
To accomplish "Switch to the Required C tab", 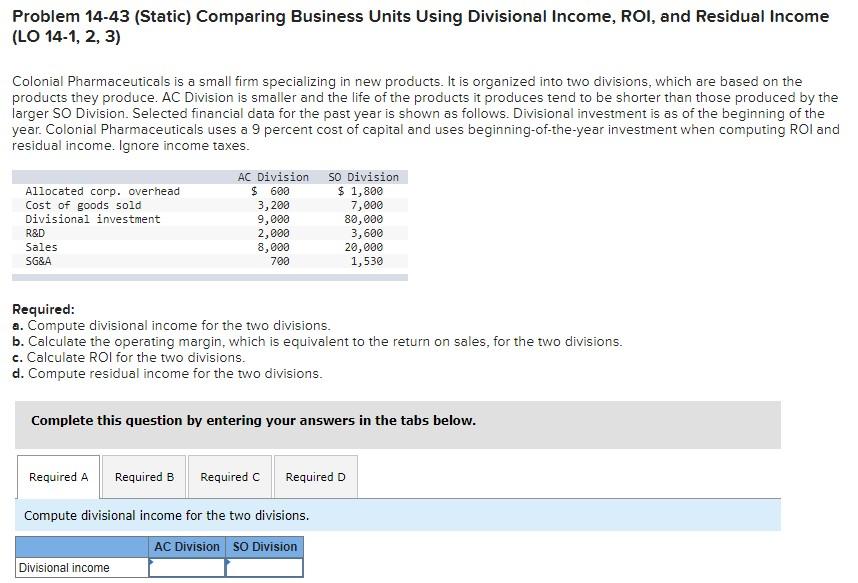I will click(229, 477).
